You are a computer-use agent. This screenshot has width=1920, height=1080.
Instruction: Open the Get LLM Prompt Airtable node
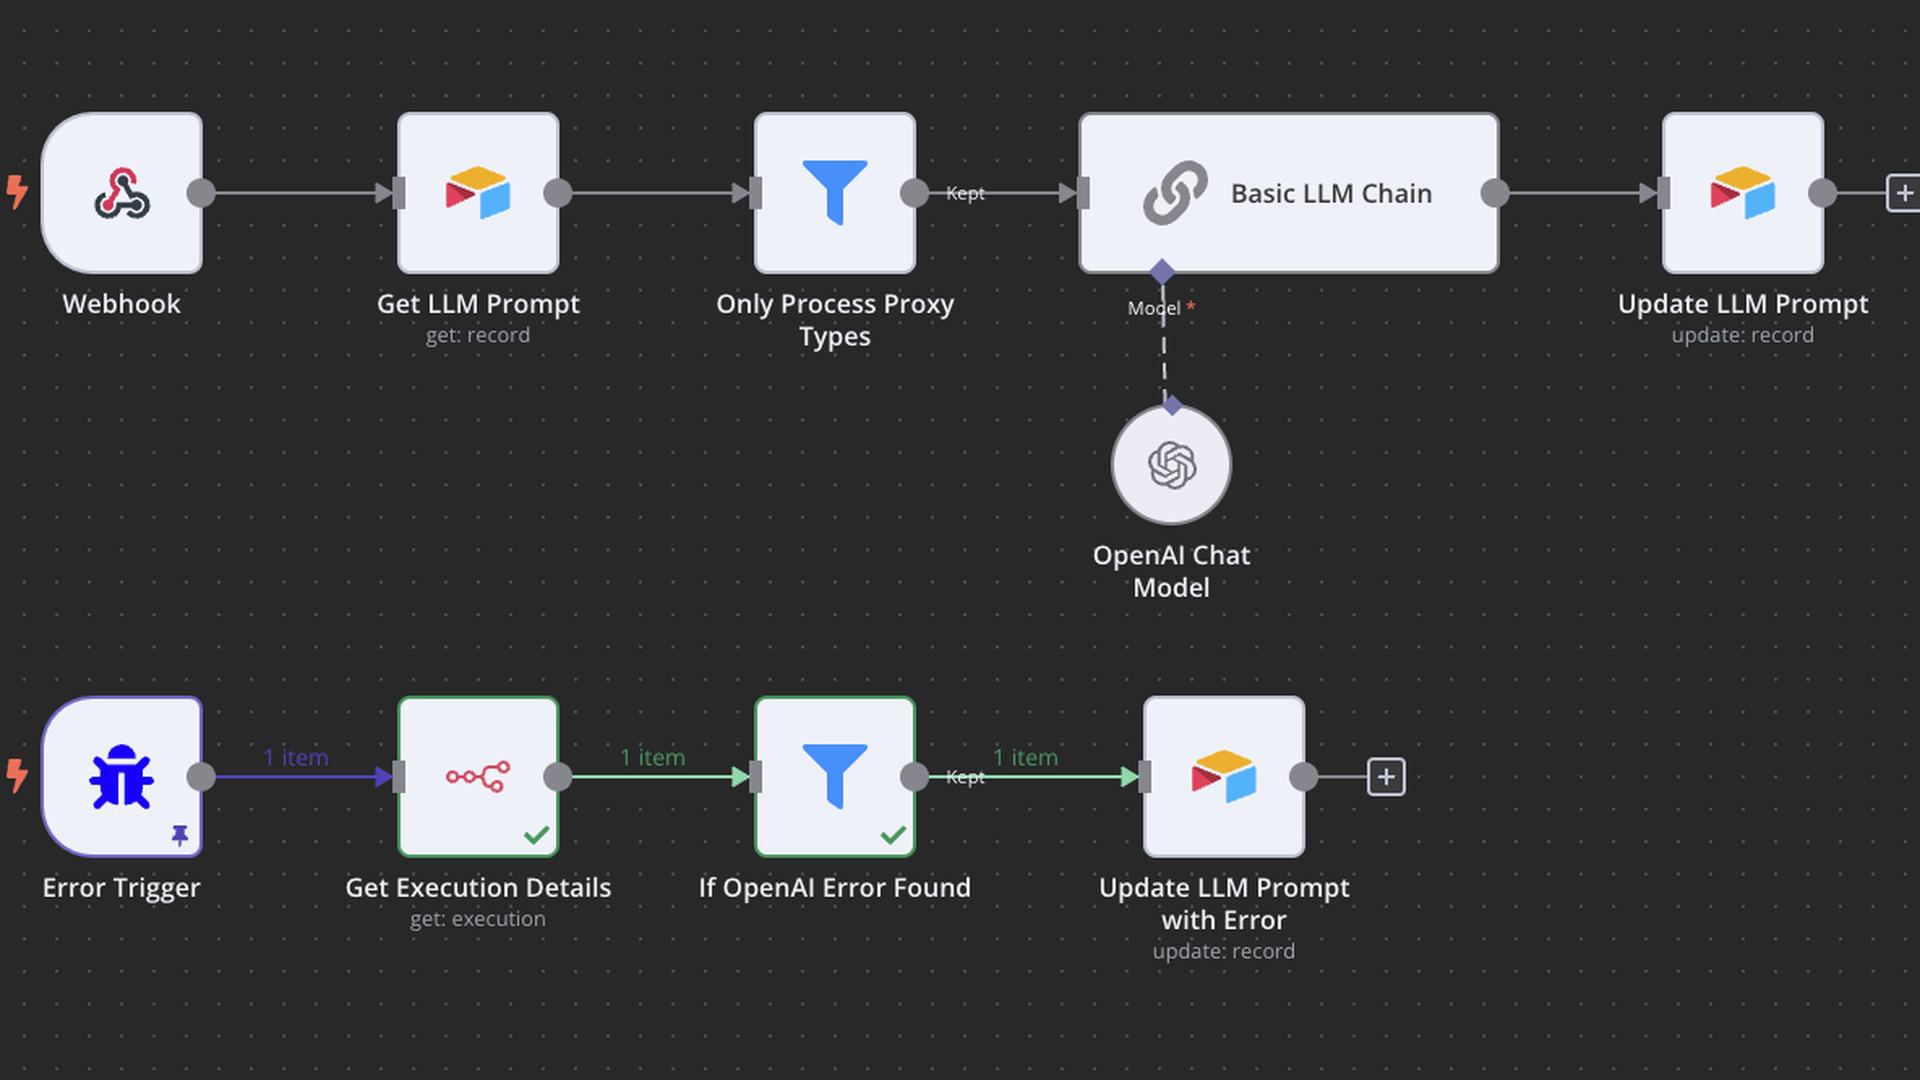click(x=478, y=193)
